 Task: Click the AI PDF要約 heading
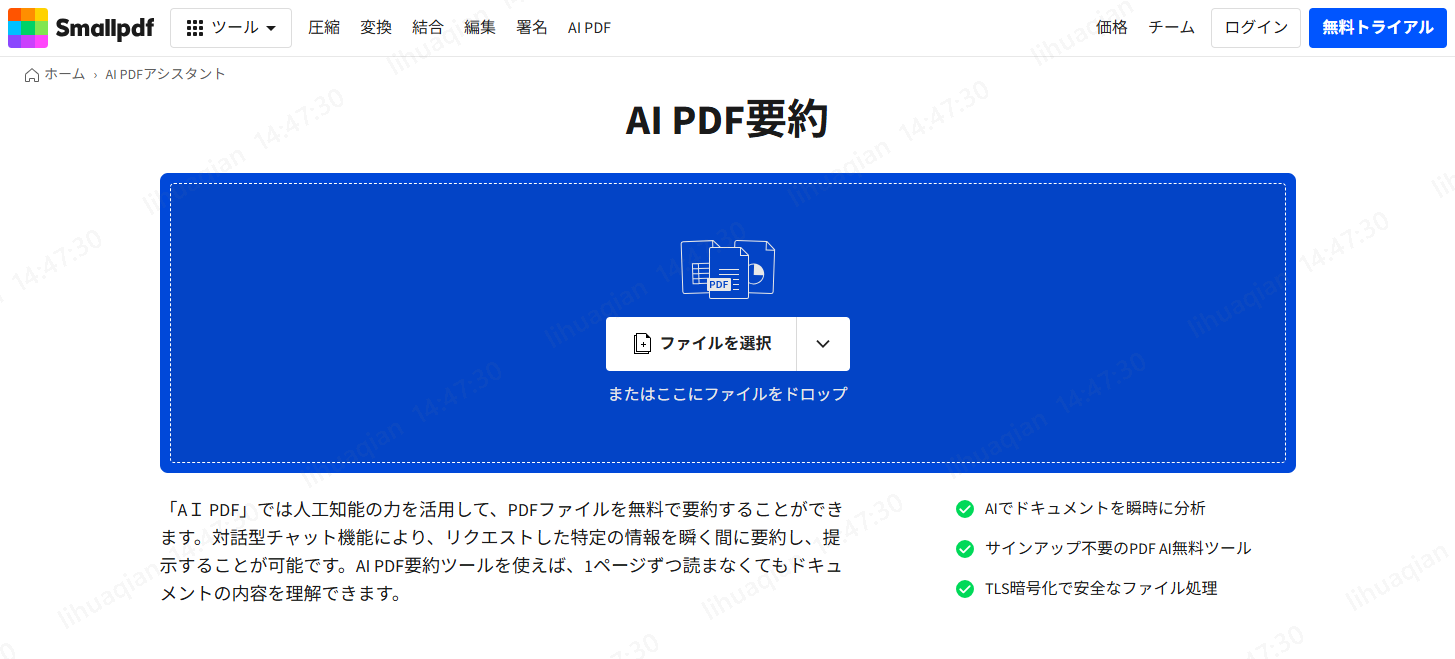point(727,121)
